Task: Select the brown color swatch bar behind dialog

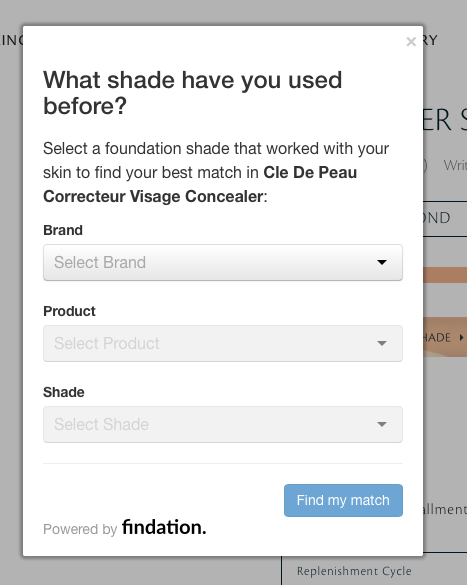Action: 445,275
